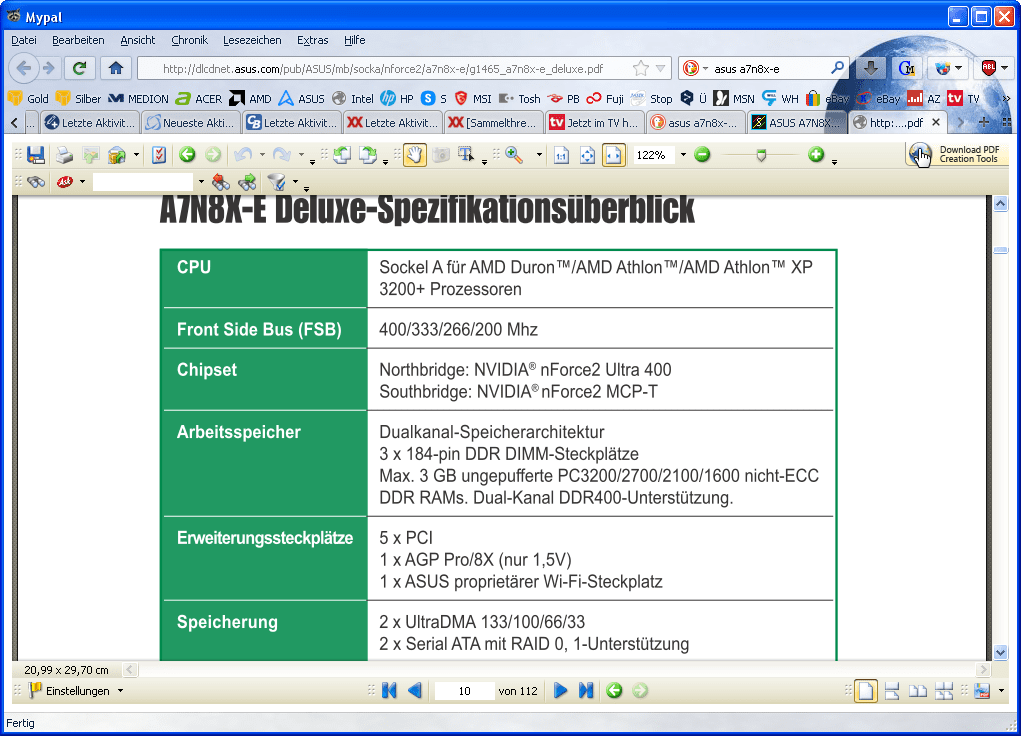Print the document using the printer icon

click(64, 155)
